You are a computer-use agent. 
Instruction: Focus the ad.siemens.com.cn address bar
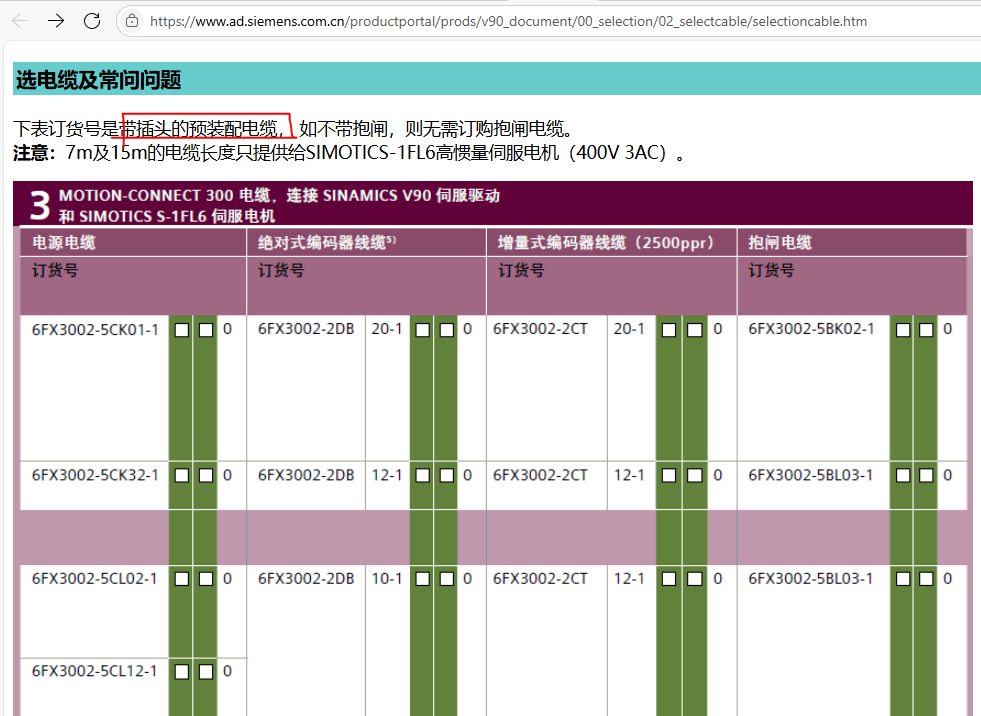(508, 21)
